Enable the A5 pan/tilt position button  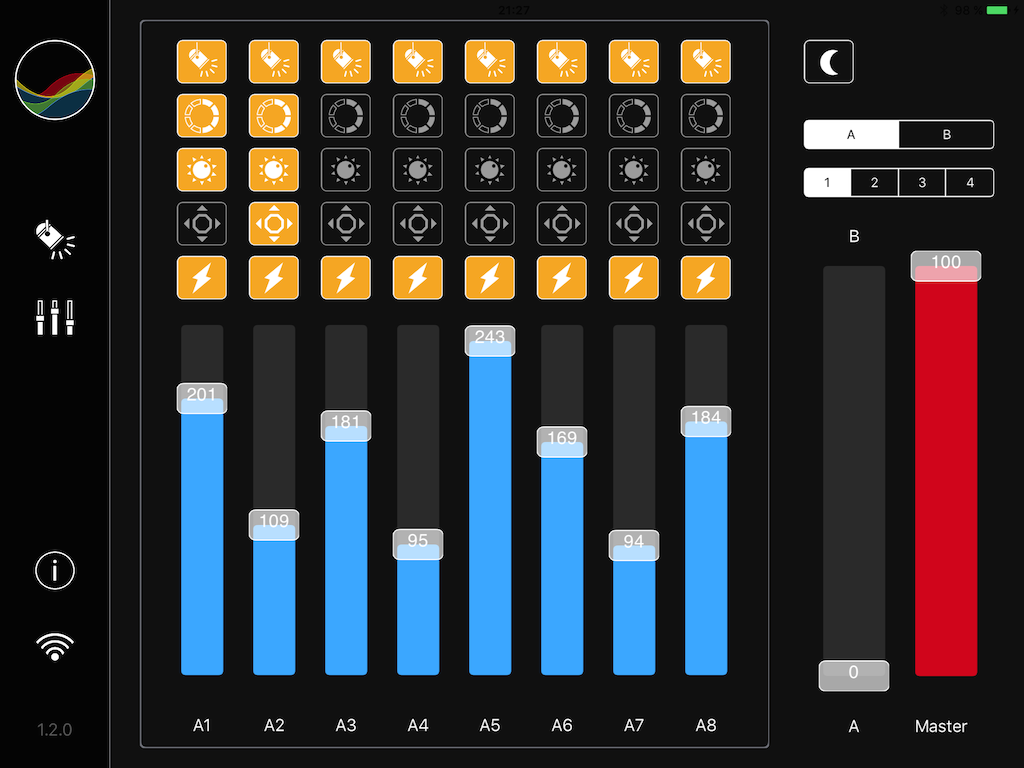(490, 224)
